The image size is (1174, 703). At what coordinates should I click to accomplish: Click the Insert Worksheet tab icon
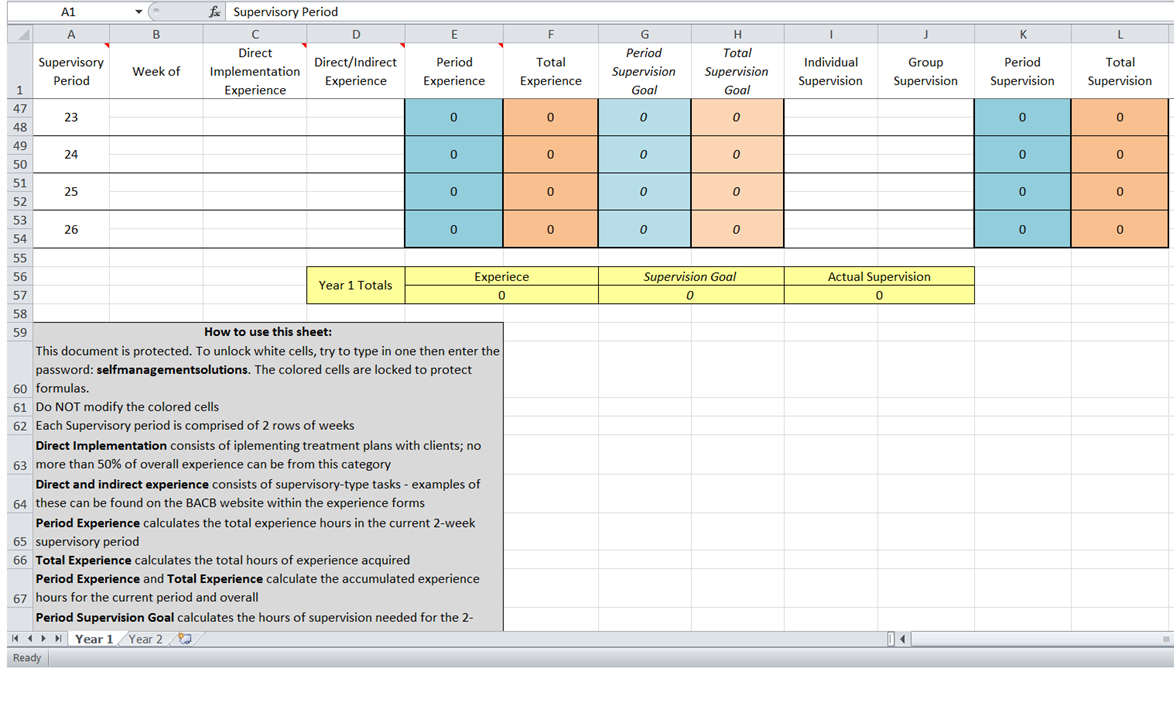(x=184, y=639)
